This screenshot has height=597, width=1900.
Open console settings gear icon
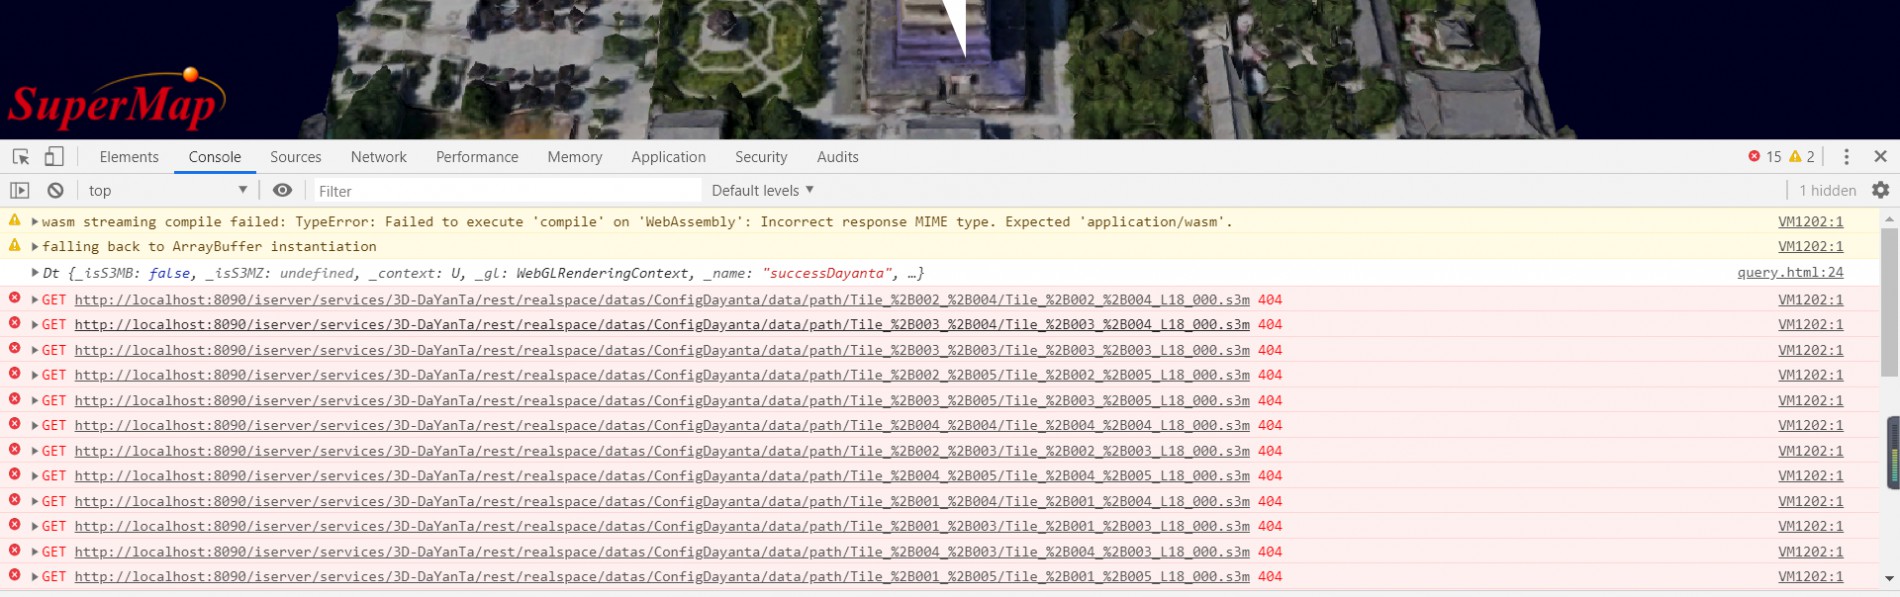pyautogui.click(x=1880, y=190)
